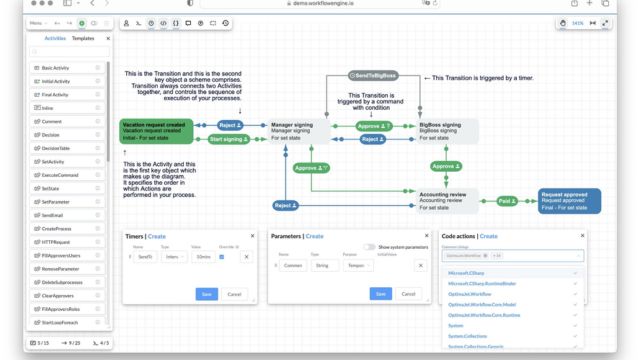Select Initial Activity in activities list
Image resolution: width=640 pixels, height=360 pixels.
pos(67,81)
